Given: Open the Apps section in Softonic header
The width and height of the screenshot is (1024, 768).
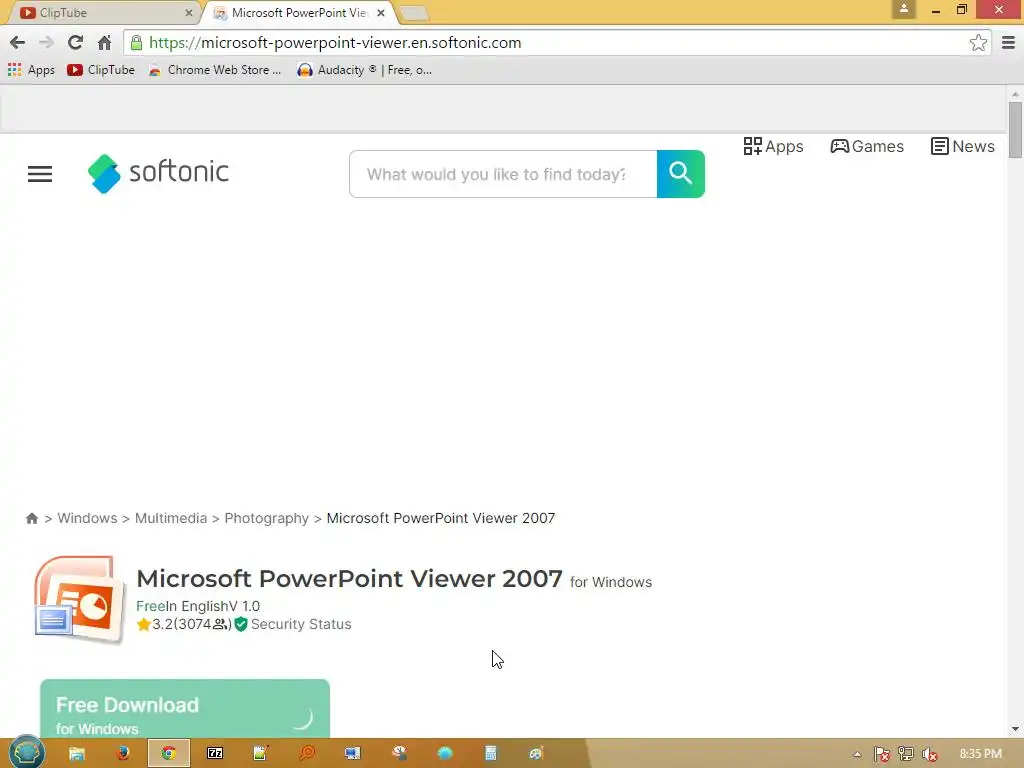Looking at the screenshot, I should click(x=773, y=146).
